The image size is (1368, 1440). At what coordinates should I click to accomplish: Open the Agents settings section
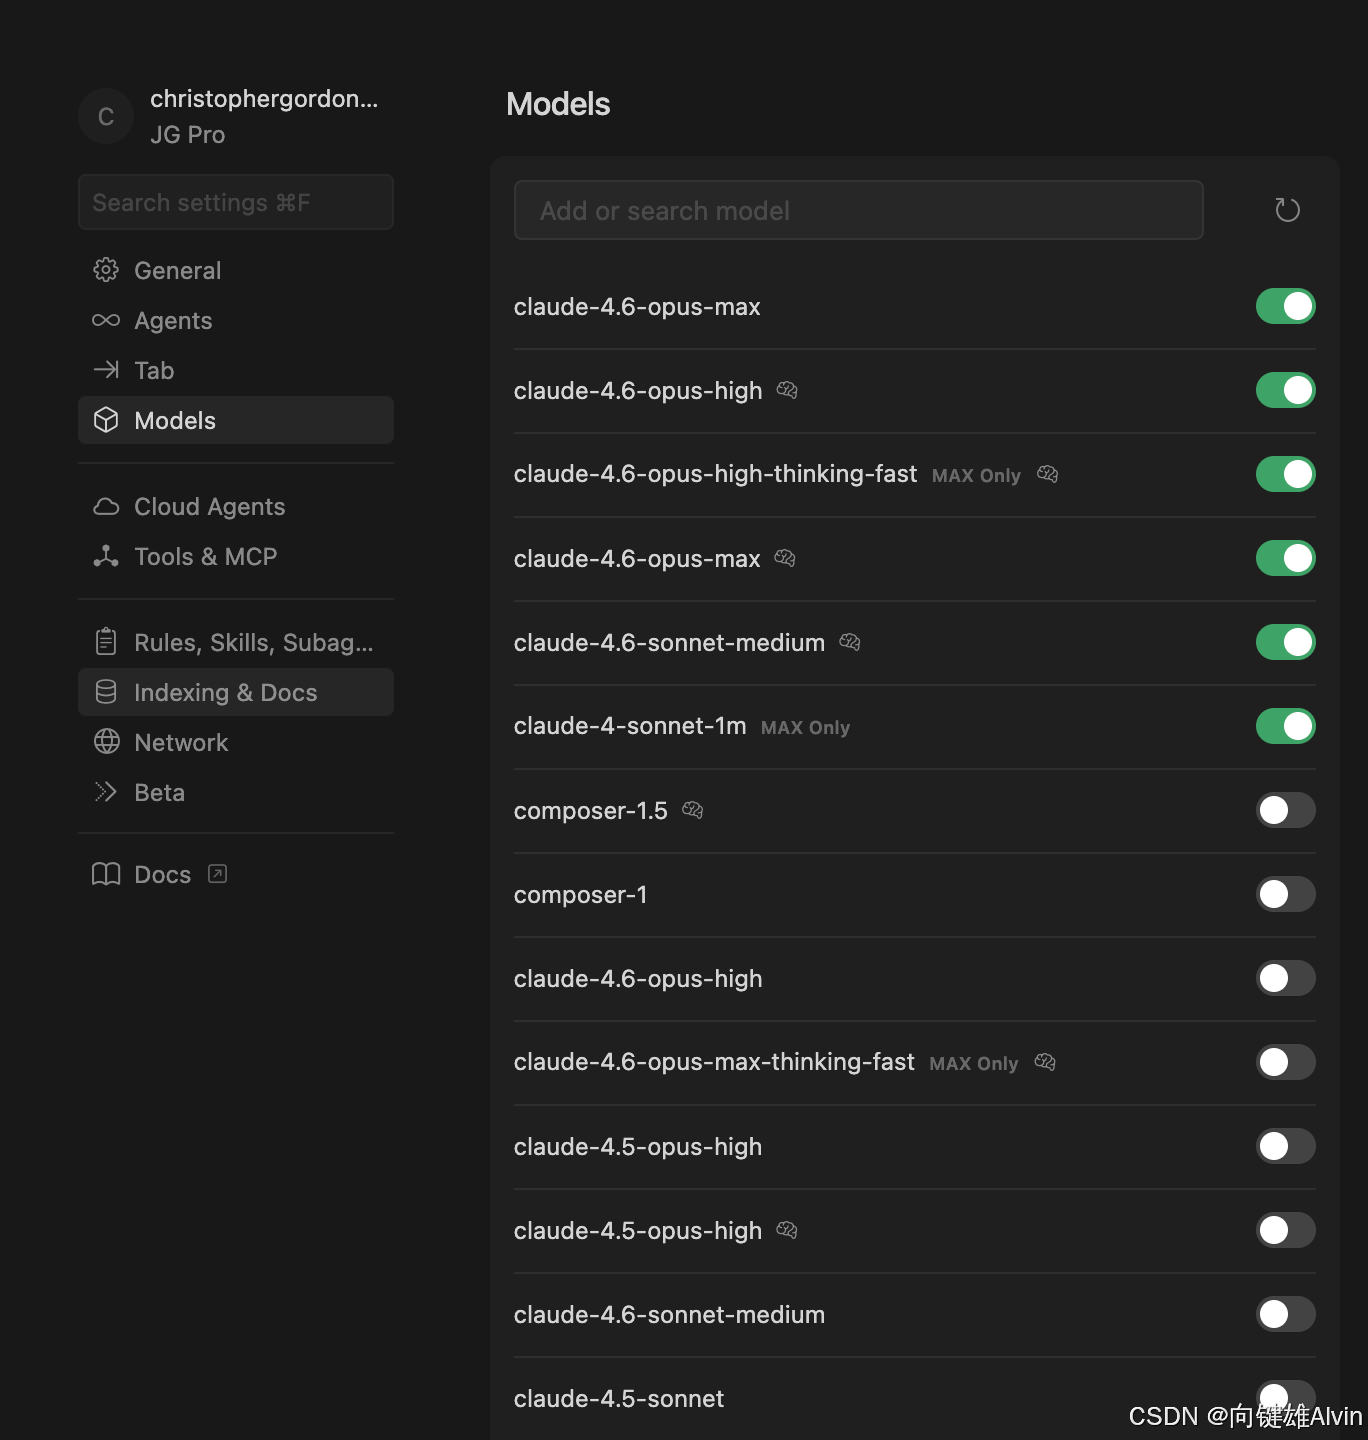click(236, 320)
